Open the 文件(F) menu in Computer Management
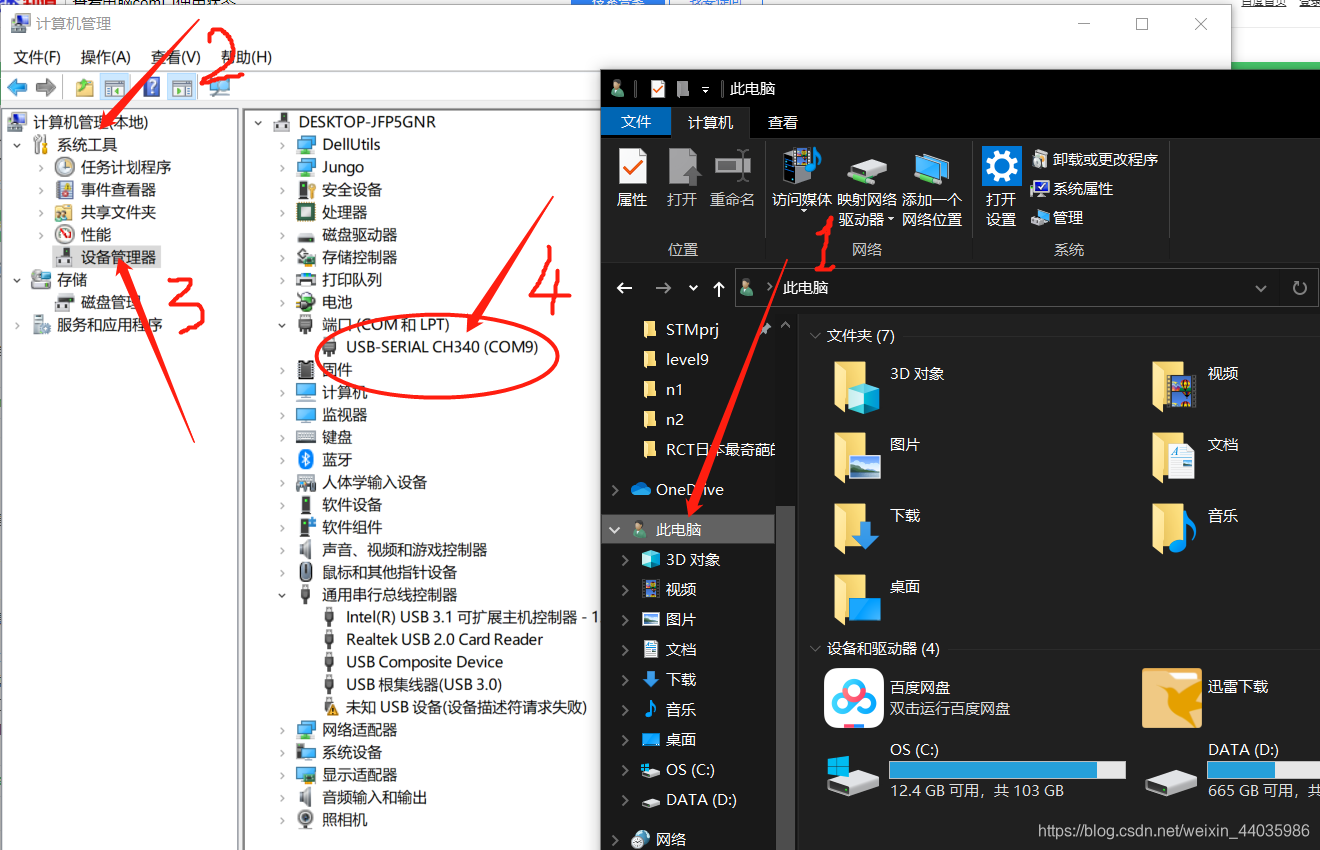This screenshot has height=850, width=1320. 37,57
